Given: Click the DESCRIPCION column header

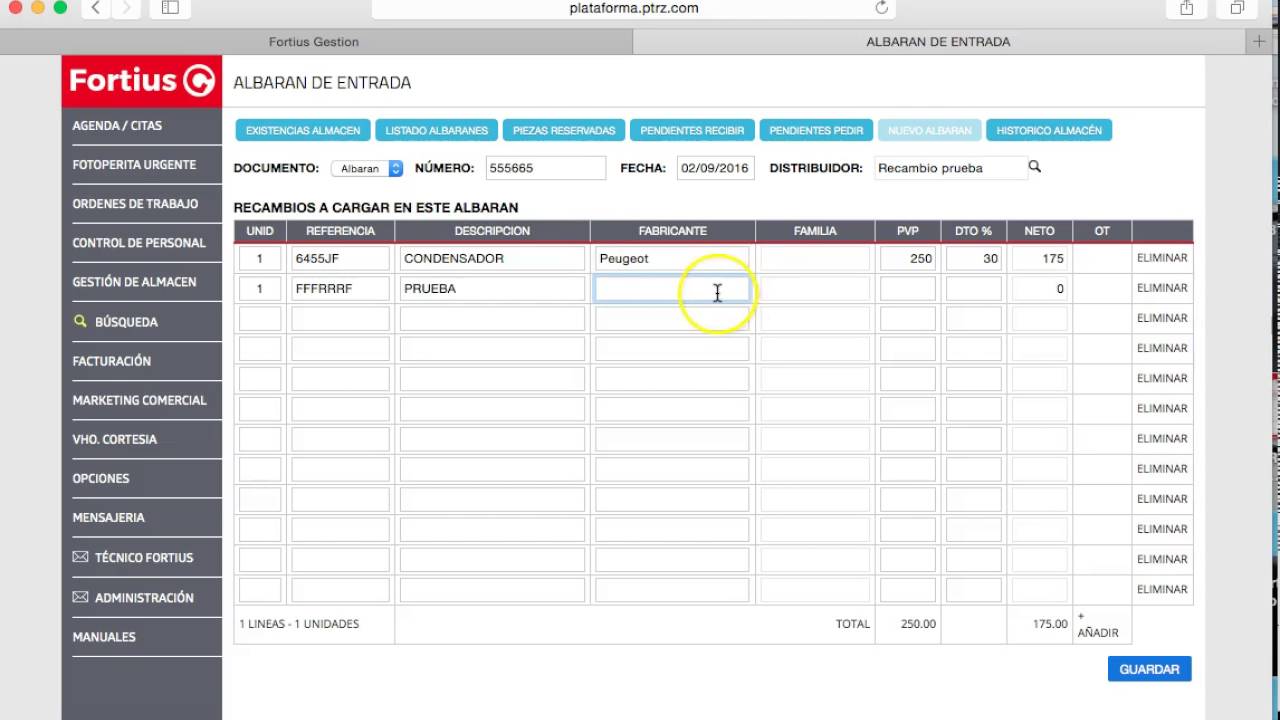Looking at the screenshot, I should tap(492, 231).
